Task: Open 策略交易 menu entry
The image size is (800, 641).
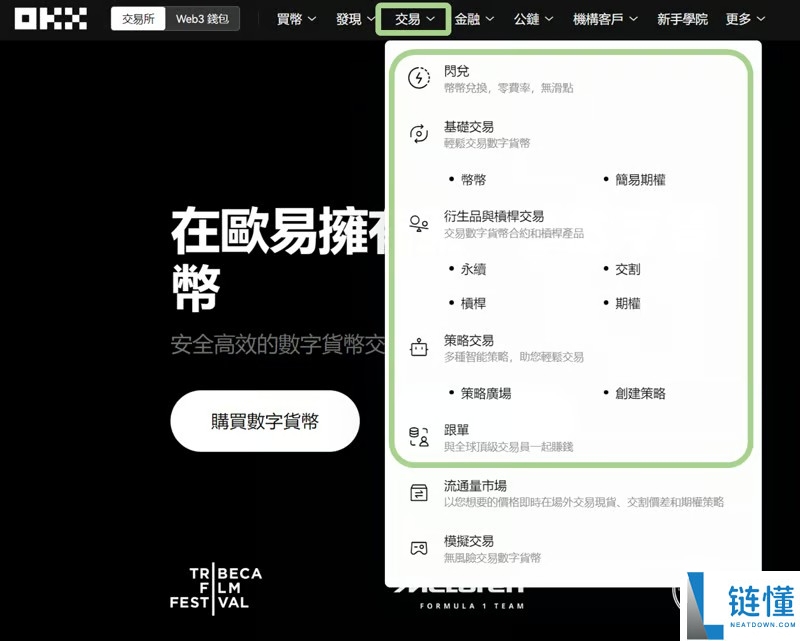Action: 469,340
